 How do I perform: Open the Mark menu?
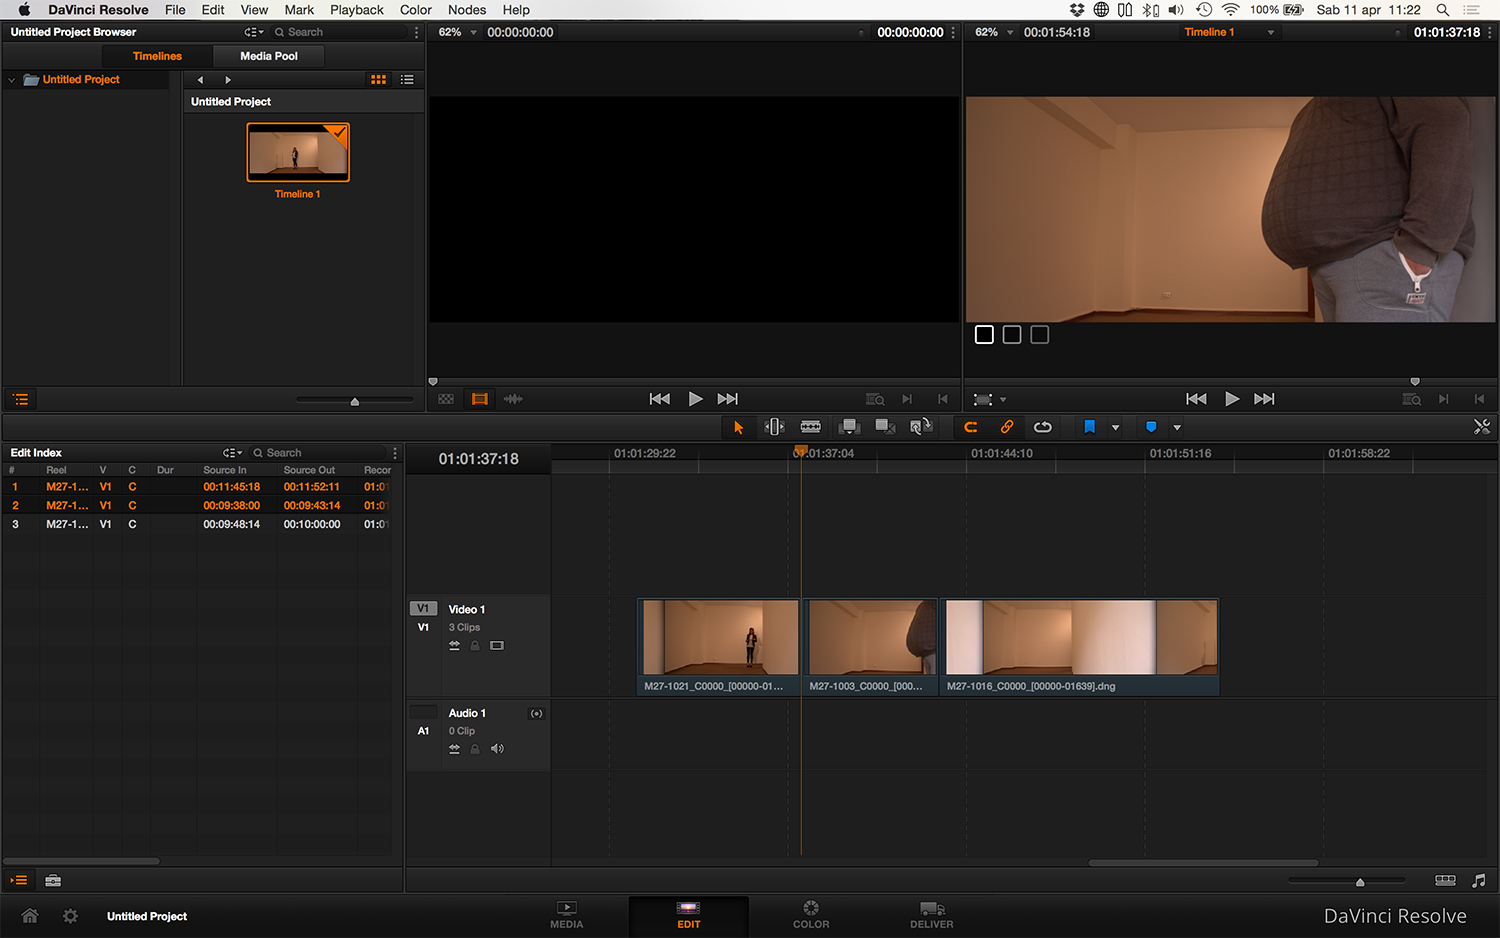coord(299,10)
